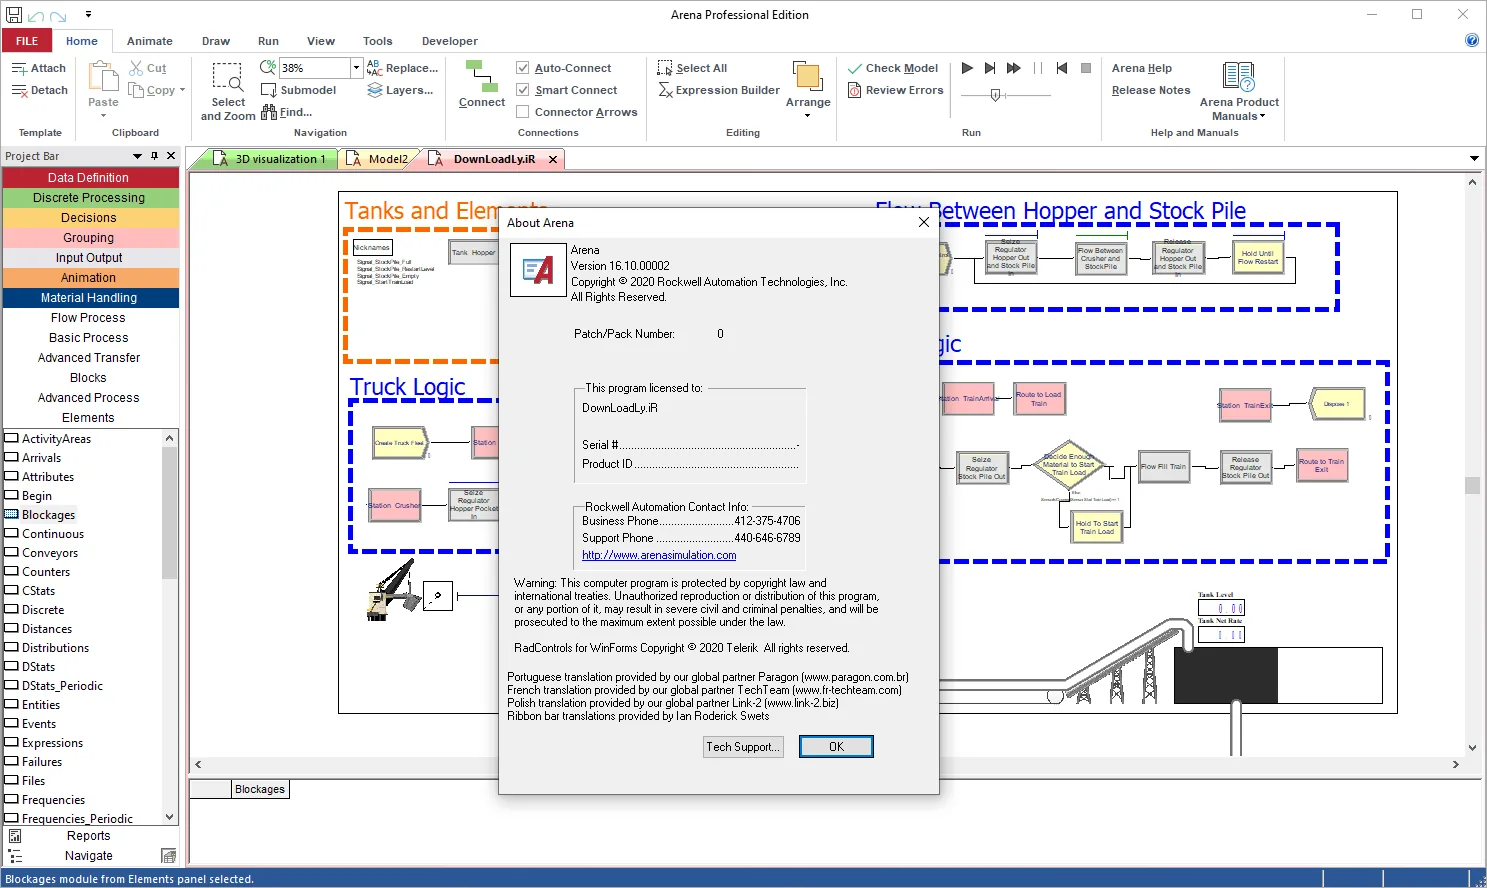The width and height of the screenshot is (1487, 888).
Task: Close the About Arena dialog
Action: 924,222
